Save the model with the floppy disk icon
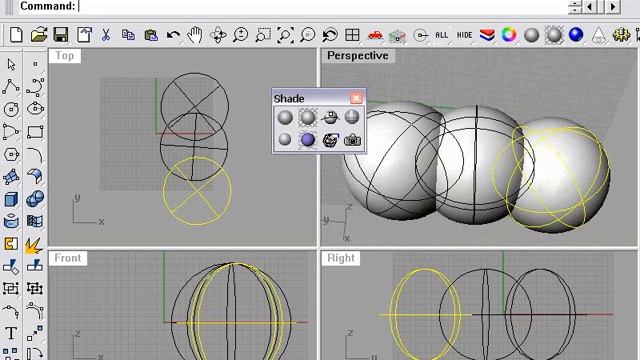The image size is (640, 360). 61,35
